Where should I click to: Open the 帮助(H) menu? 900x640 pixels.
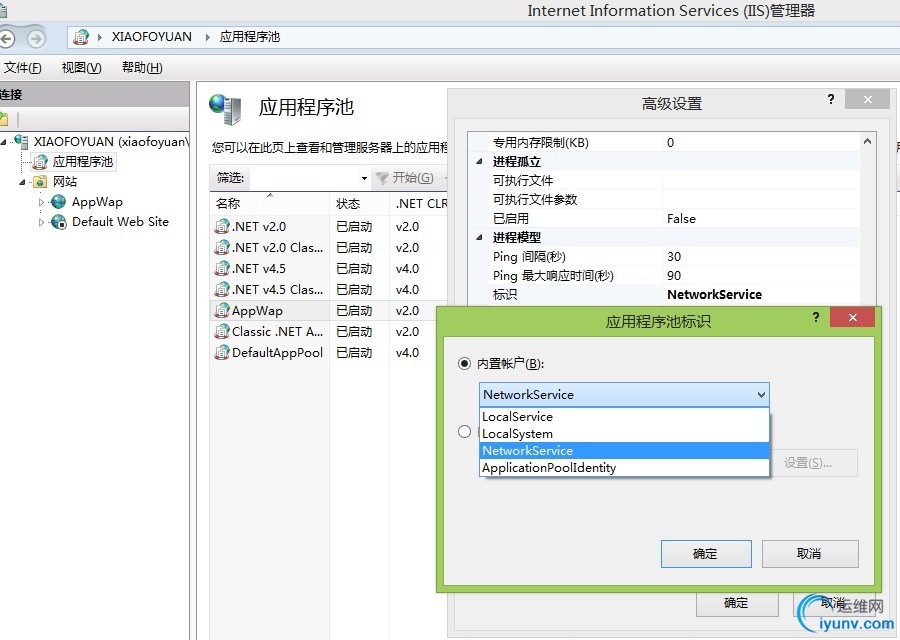click(x=142, y=68)
